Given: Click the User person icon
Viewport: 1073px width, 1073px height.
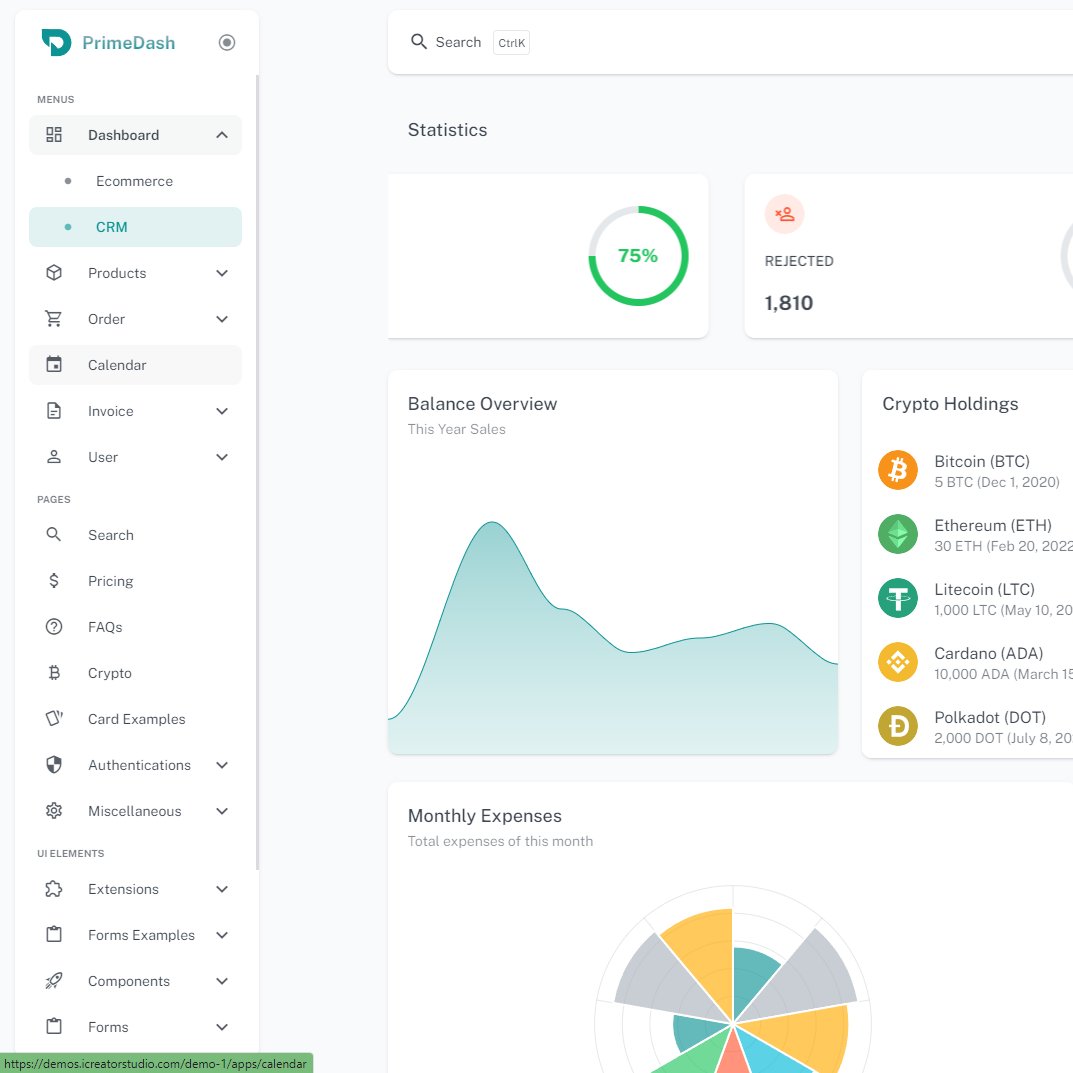Looking at the screenshot, I should coord(54,457).
